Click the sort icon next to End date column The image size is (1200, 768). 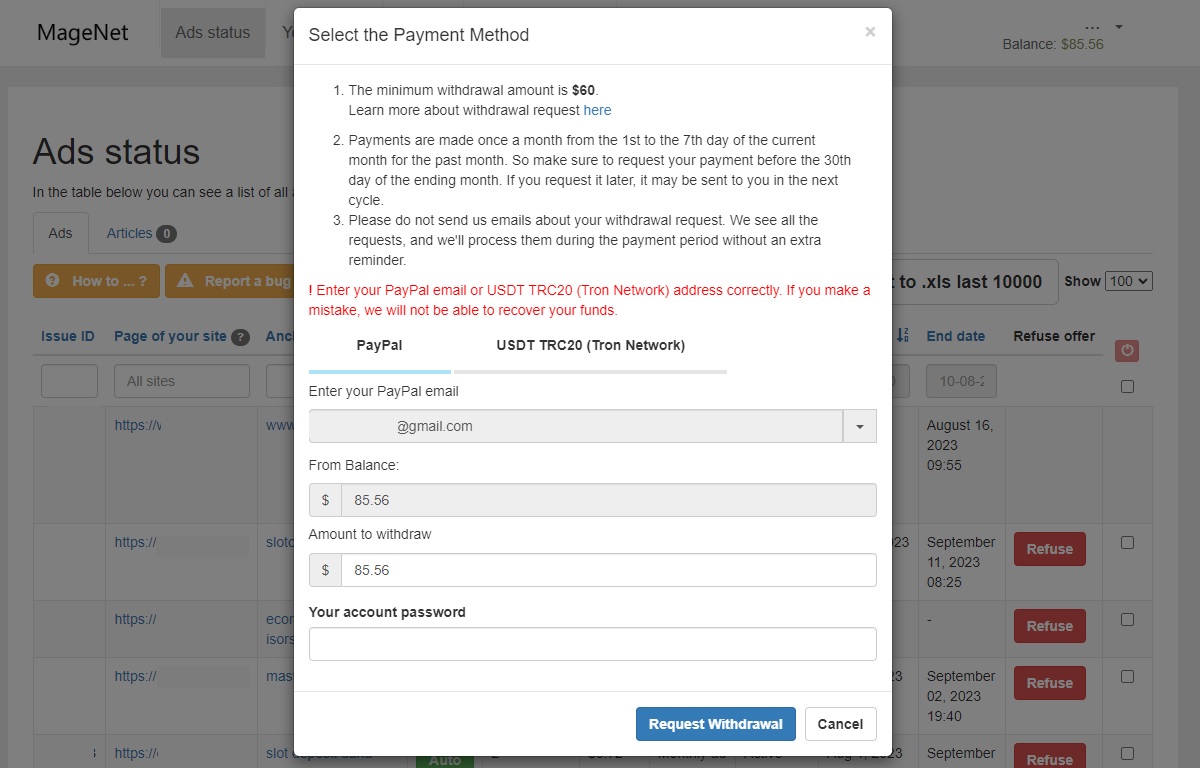[903, 336]
